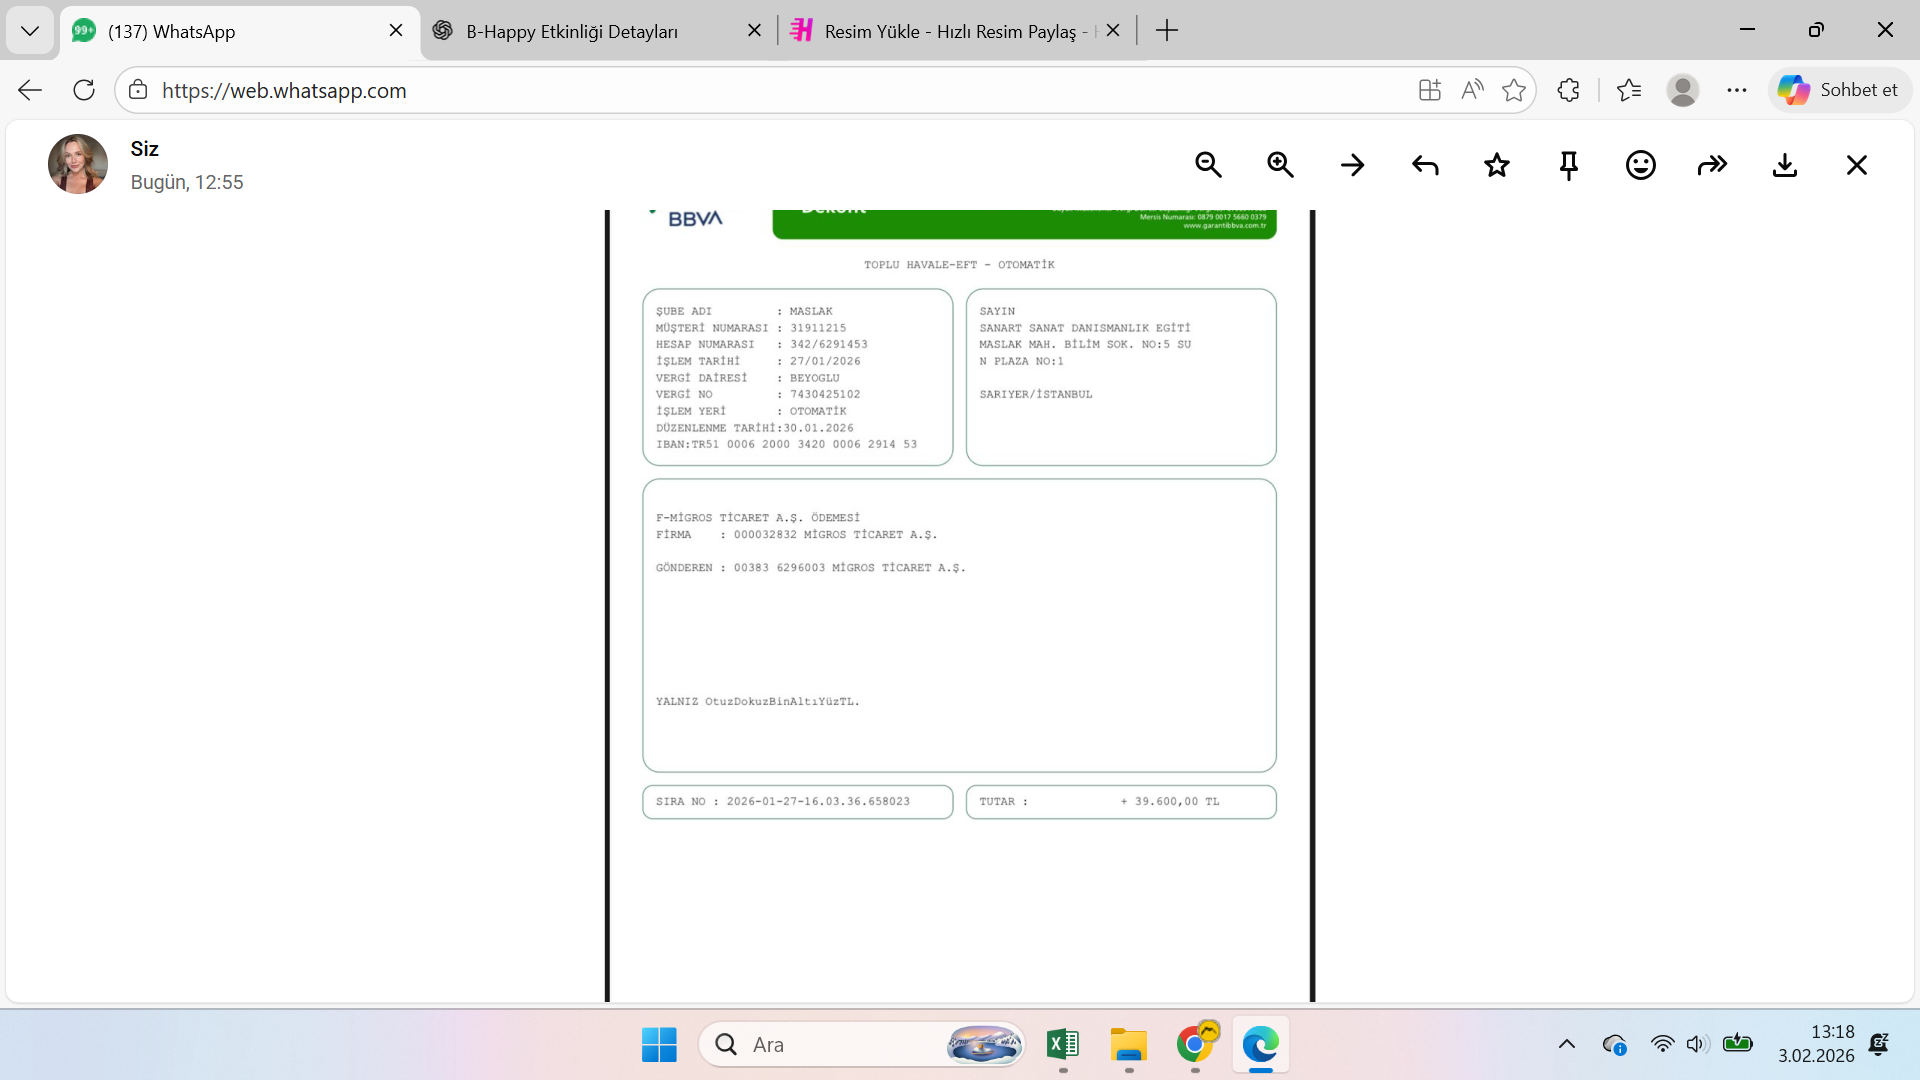Open the volume control
The height and width of the screenshot is (1080, 1920).
tap(1697, 1044)
